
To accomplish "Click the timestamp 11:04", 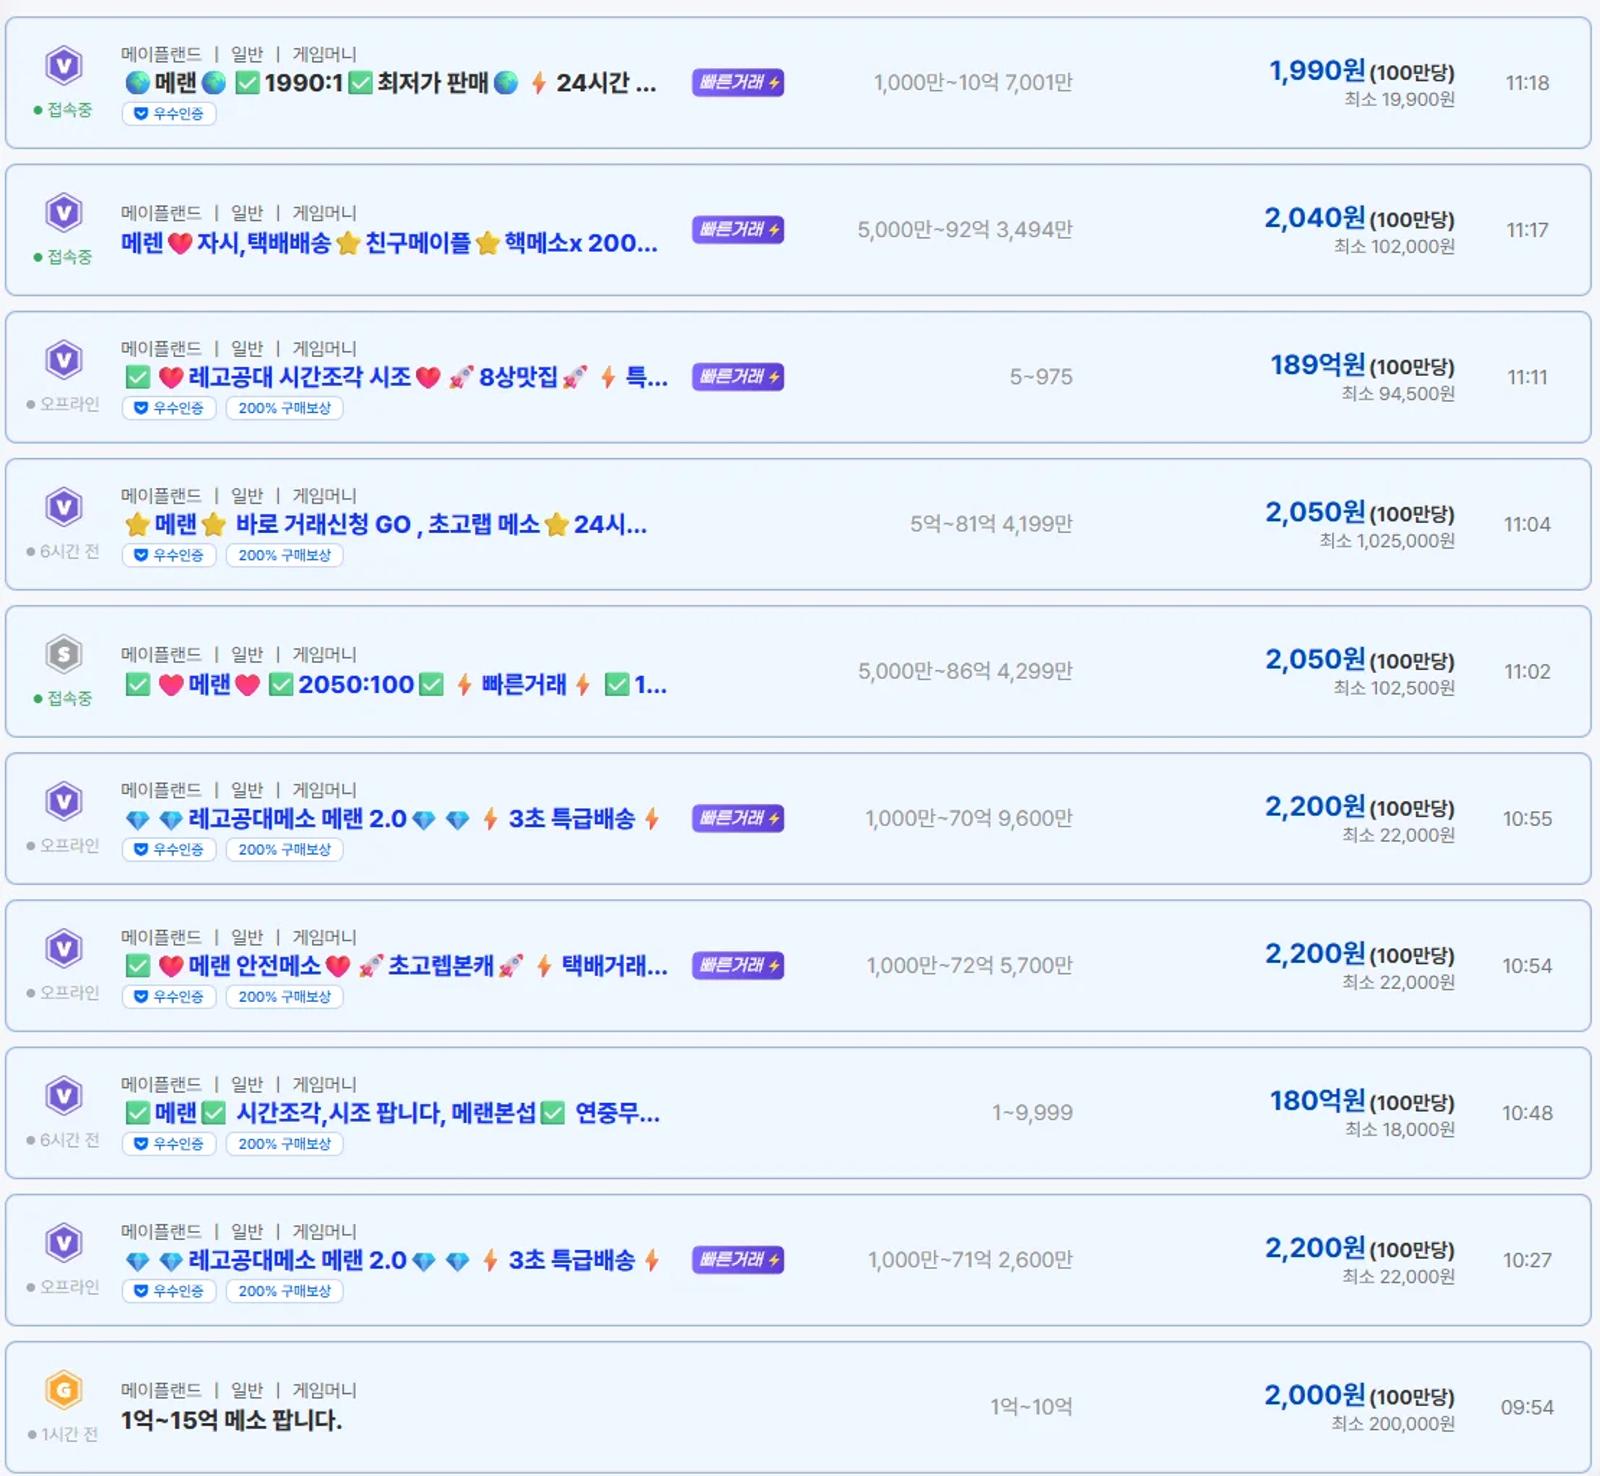I will pyautogui.click(x=1527, y=524).
